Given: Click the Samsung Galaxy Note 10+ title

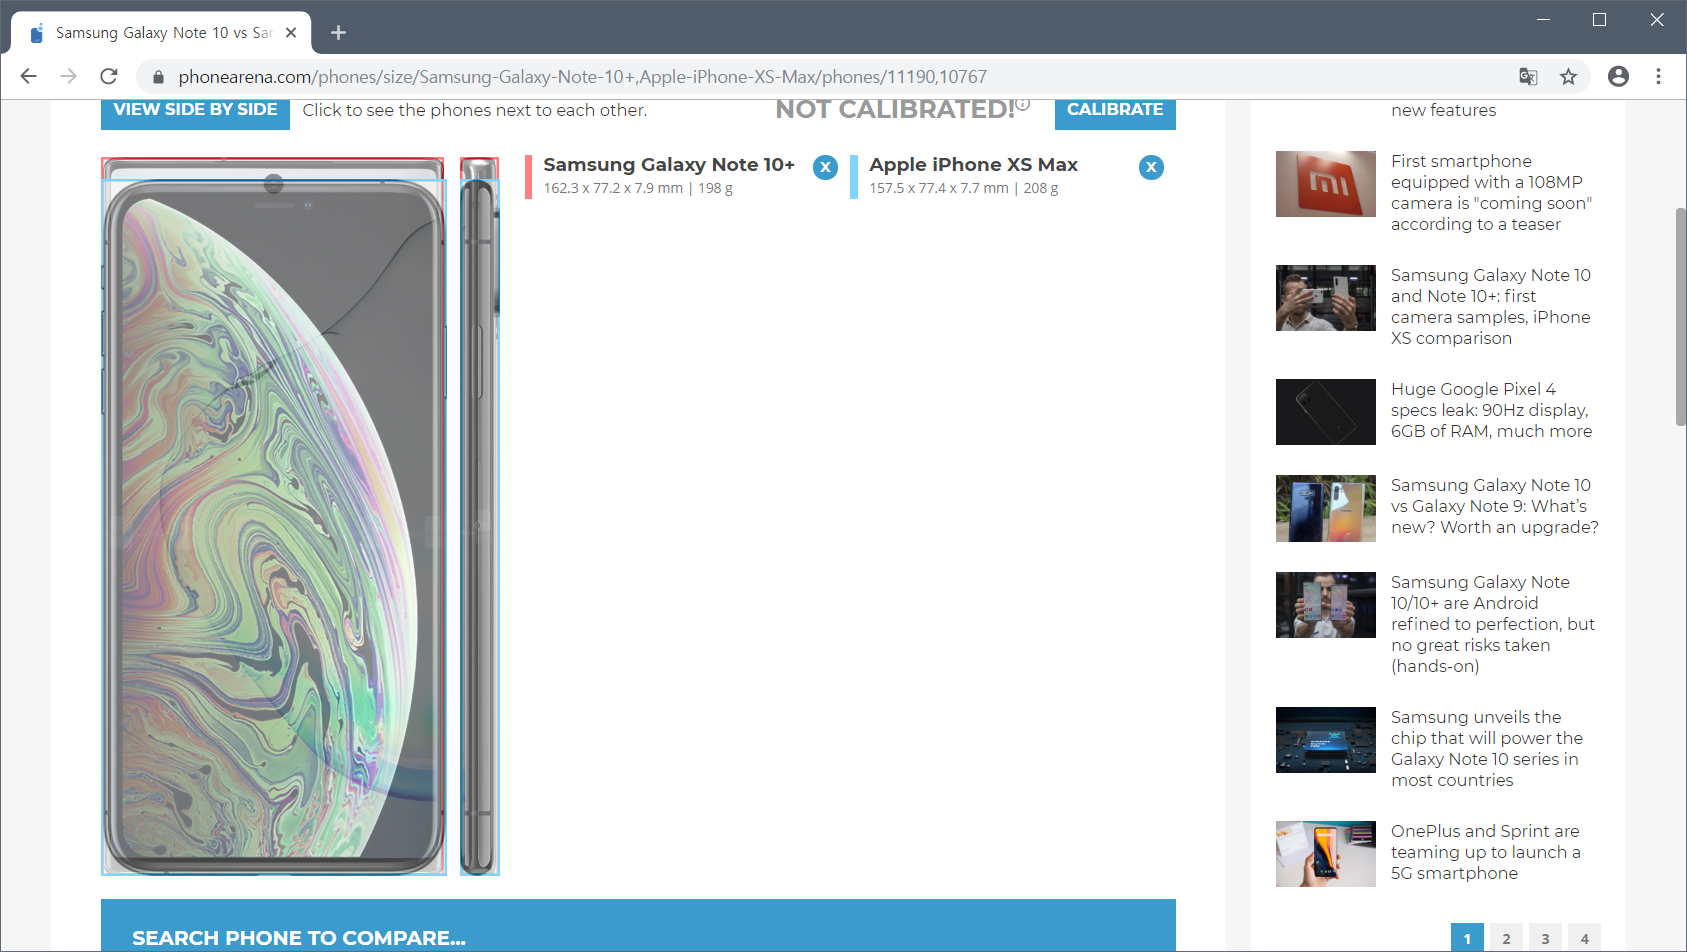Looking at the screenshot, I should [669, 165].
